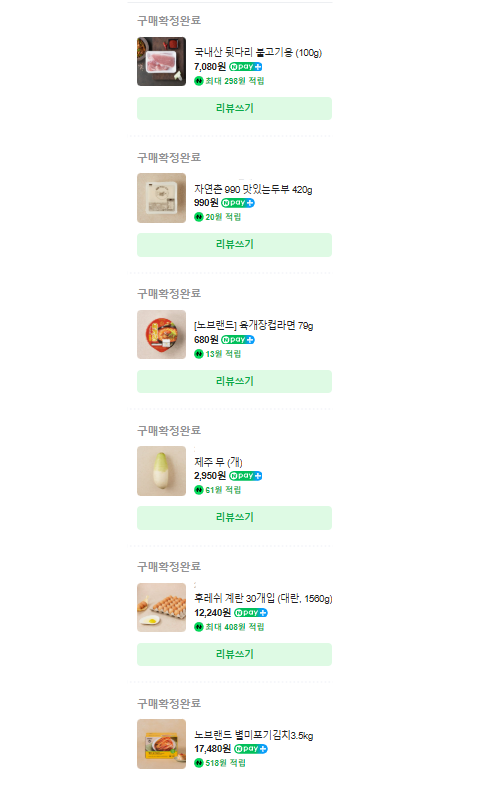Open the Jeju radish product thumbnail
The image size is (495, 800).
pos(161,471)
